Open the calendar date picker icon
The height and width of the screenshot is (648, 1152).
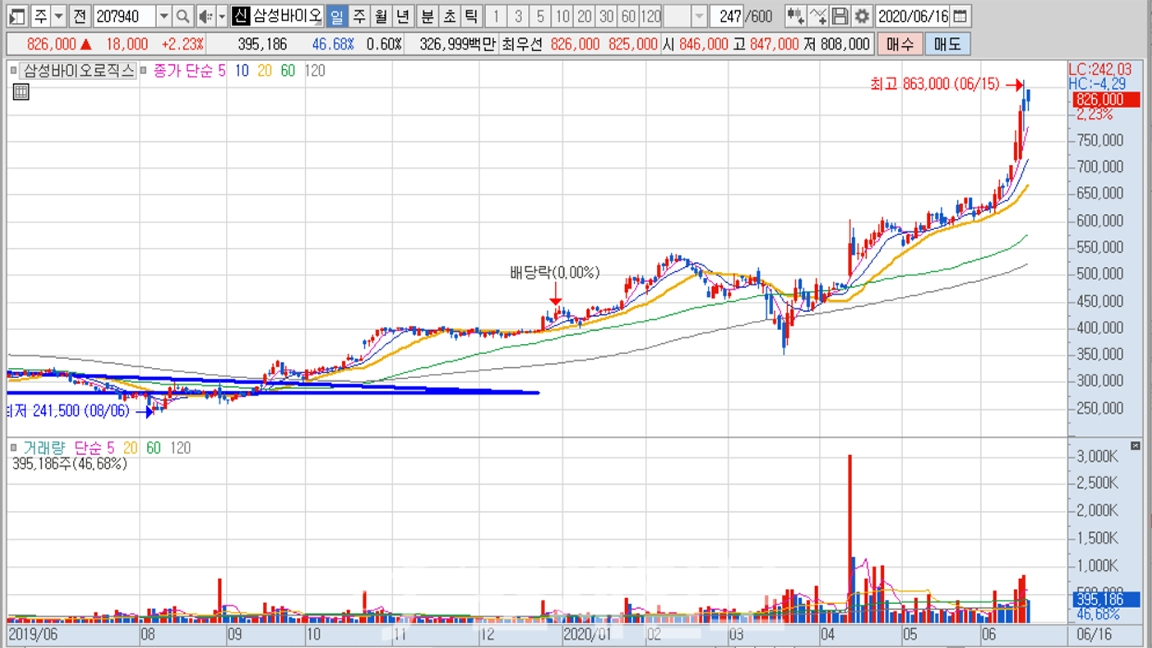960,16
